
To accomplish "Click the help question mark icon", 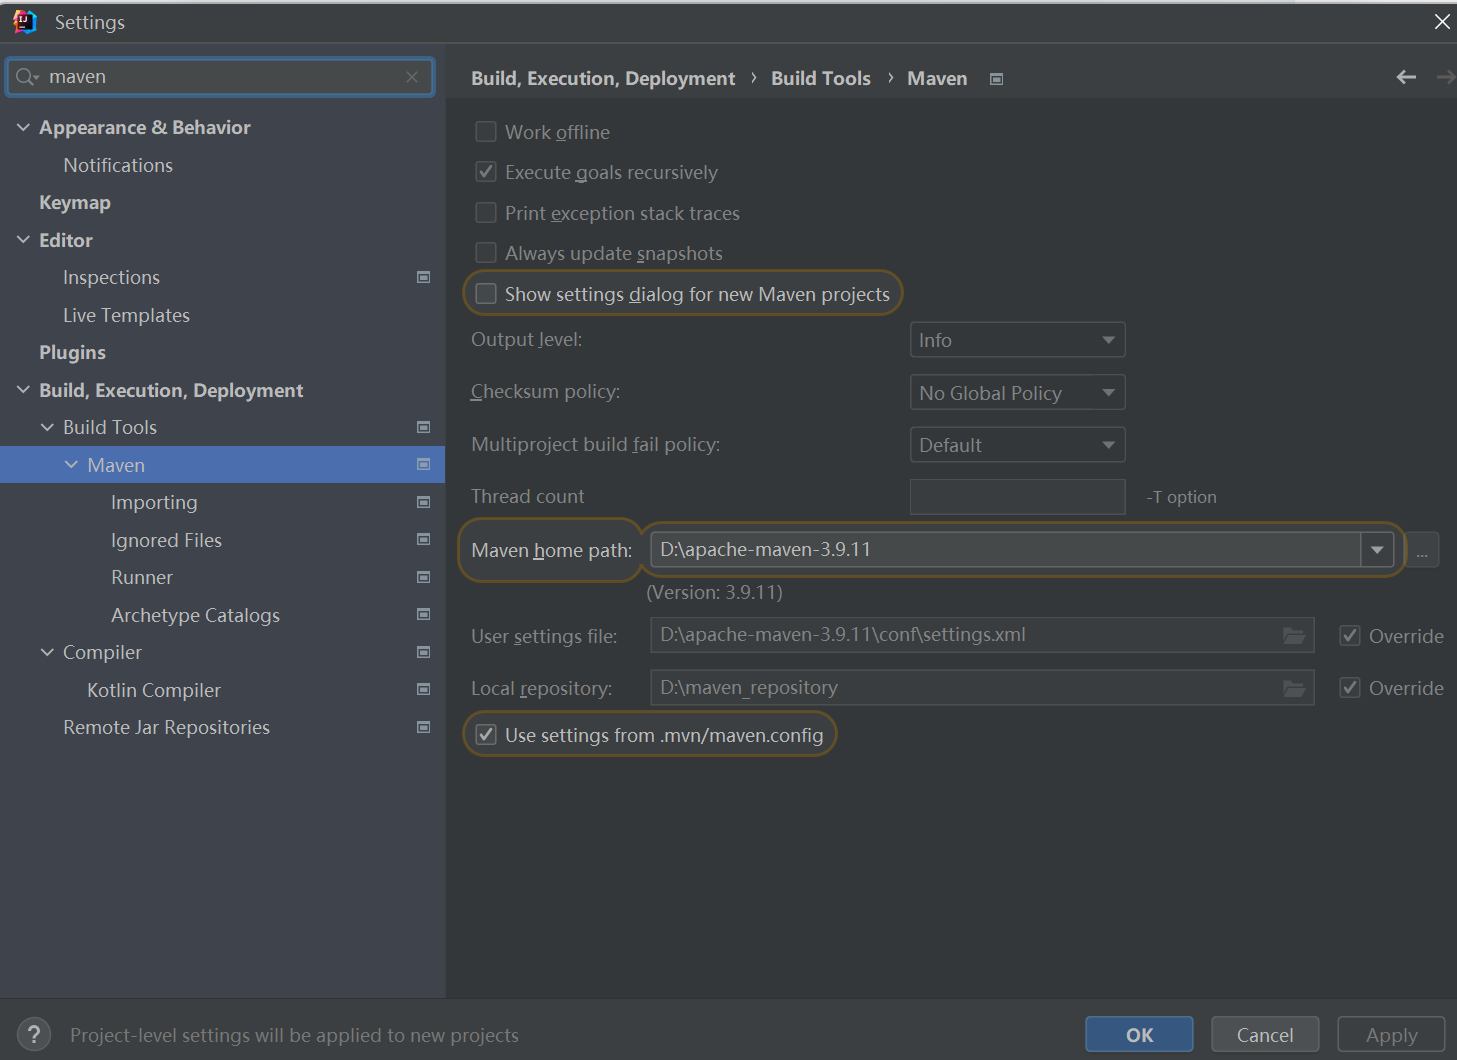I will 33,1034.
